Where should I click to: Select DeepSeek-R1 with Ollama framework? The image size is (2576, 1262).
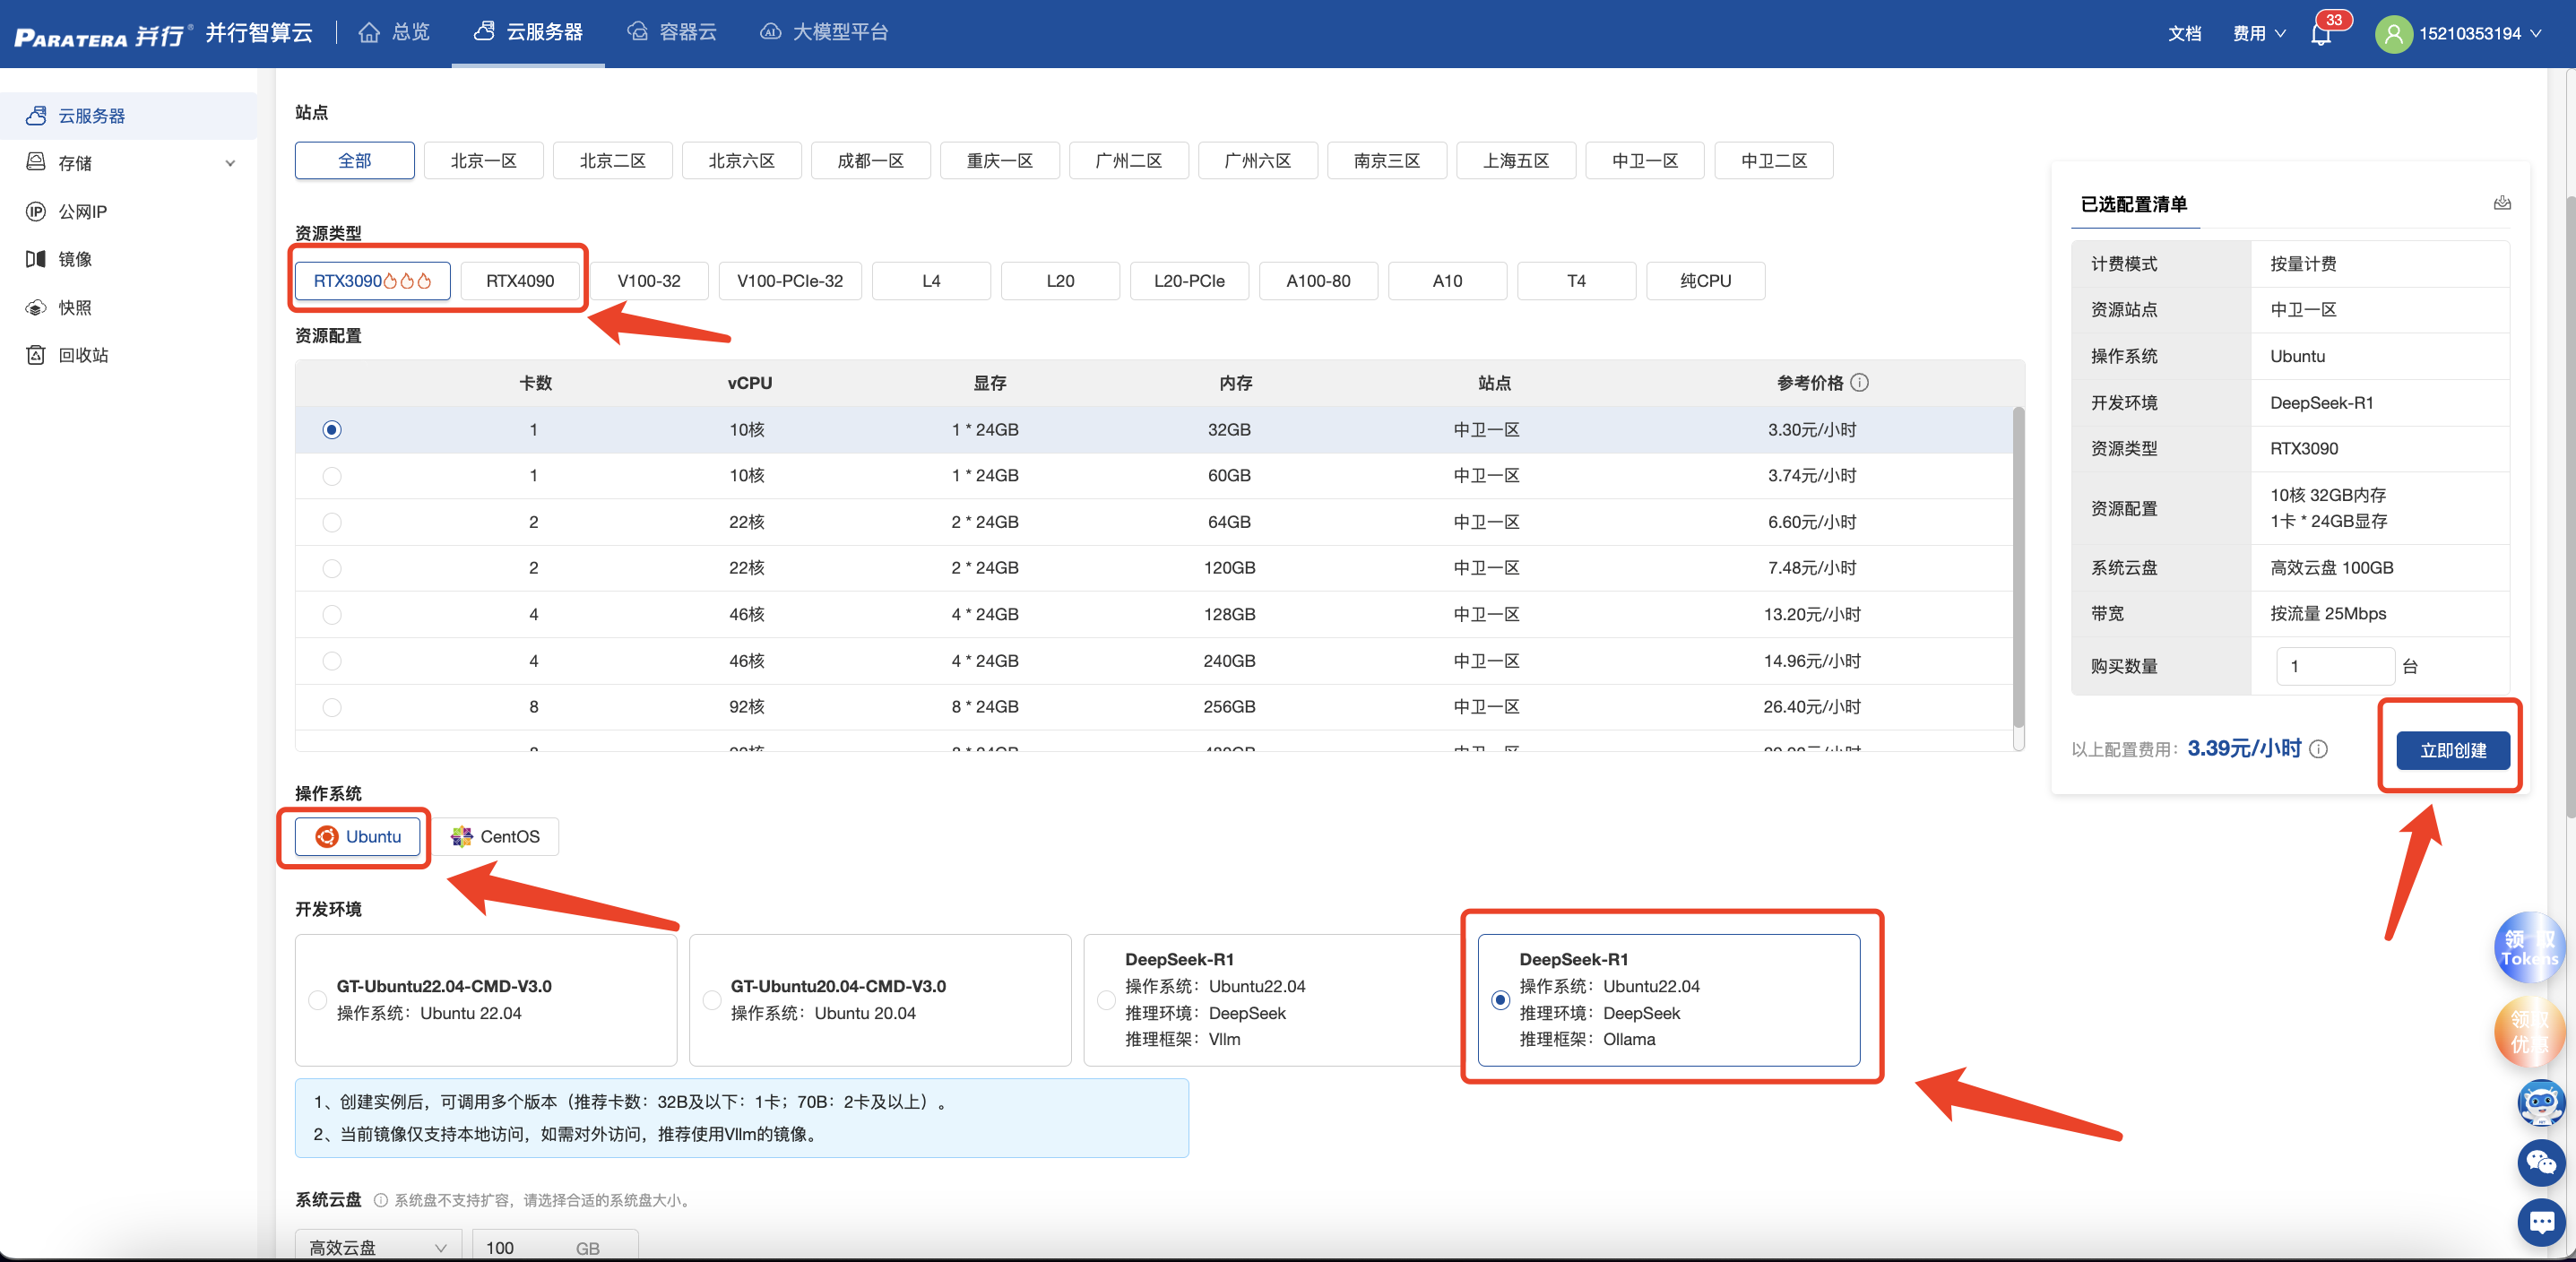click(1668, 1000)
